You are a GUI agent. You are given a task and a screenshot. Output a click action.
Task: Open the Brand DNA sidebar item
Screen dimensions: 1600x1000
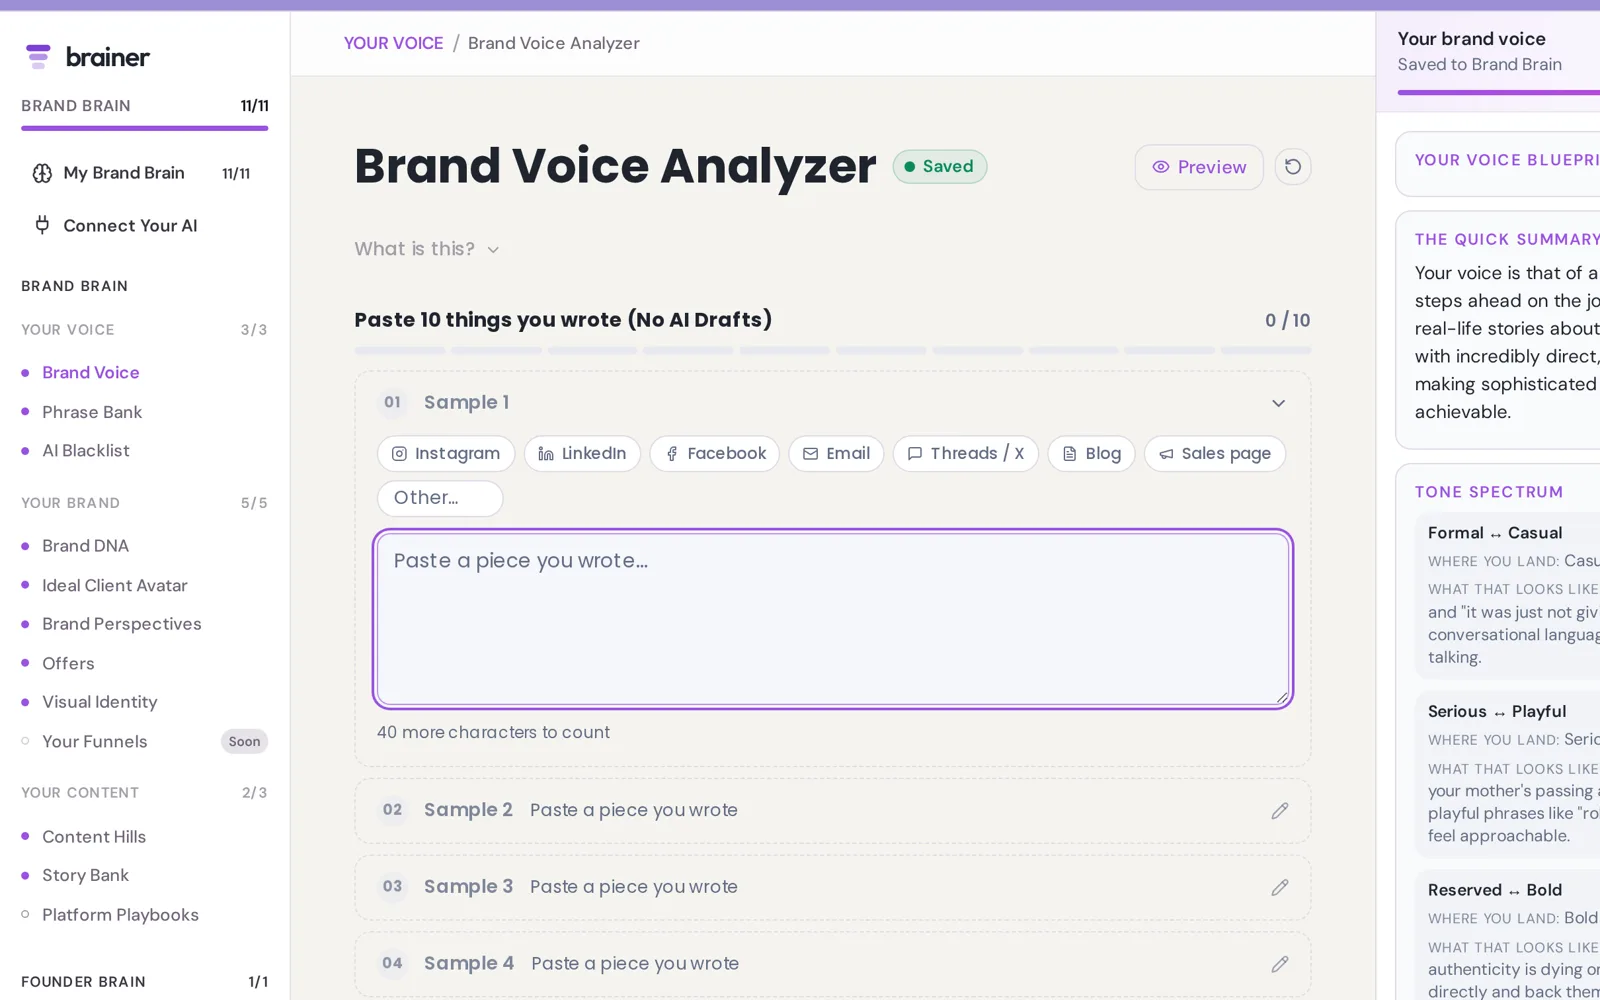pos(85,546)
